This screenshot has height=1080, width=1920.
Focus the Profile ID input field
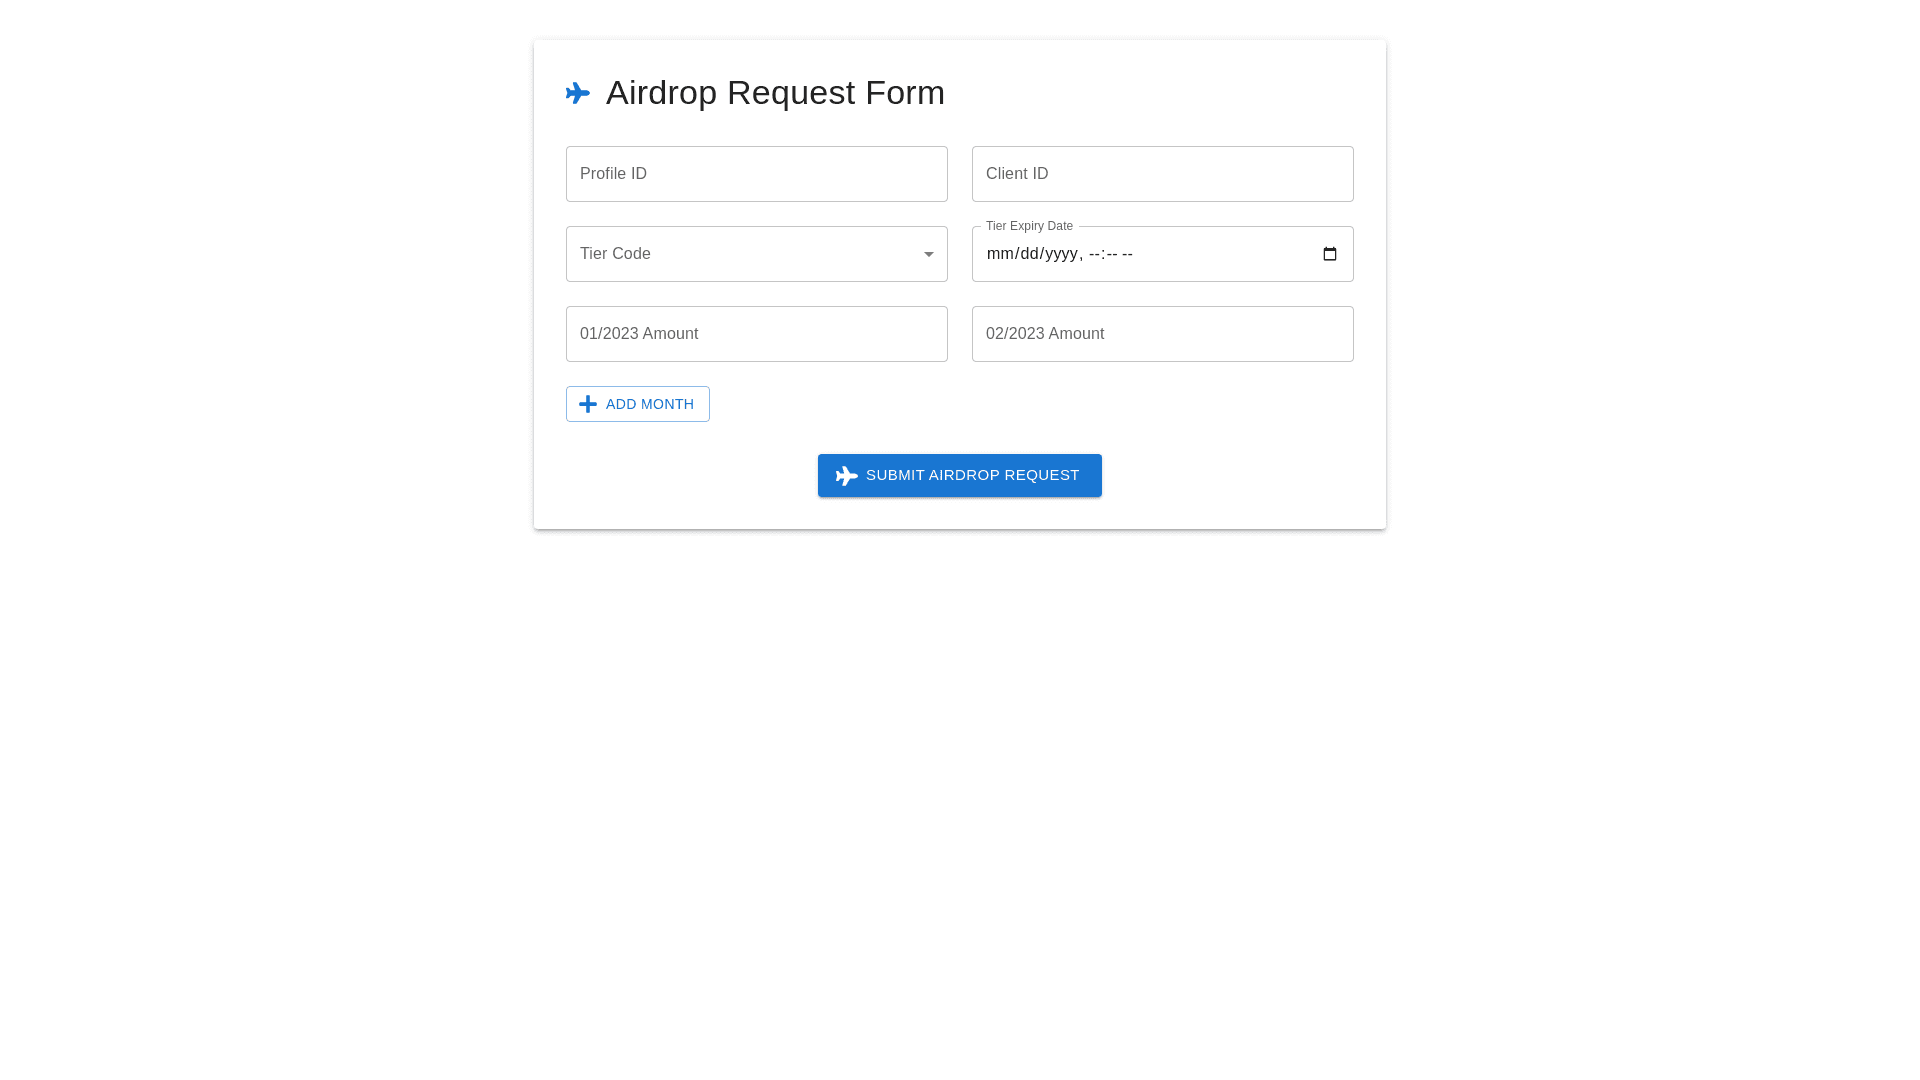(756, 173)
